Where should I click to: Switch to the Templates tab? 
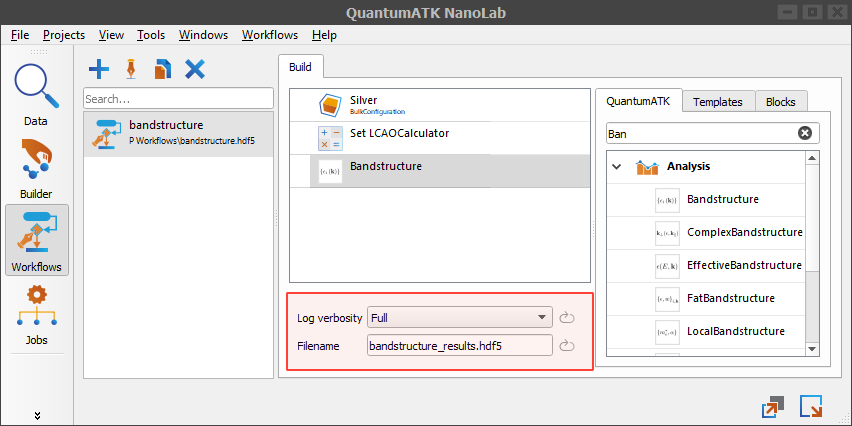pyautogui.click(x=718, y=102)
